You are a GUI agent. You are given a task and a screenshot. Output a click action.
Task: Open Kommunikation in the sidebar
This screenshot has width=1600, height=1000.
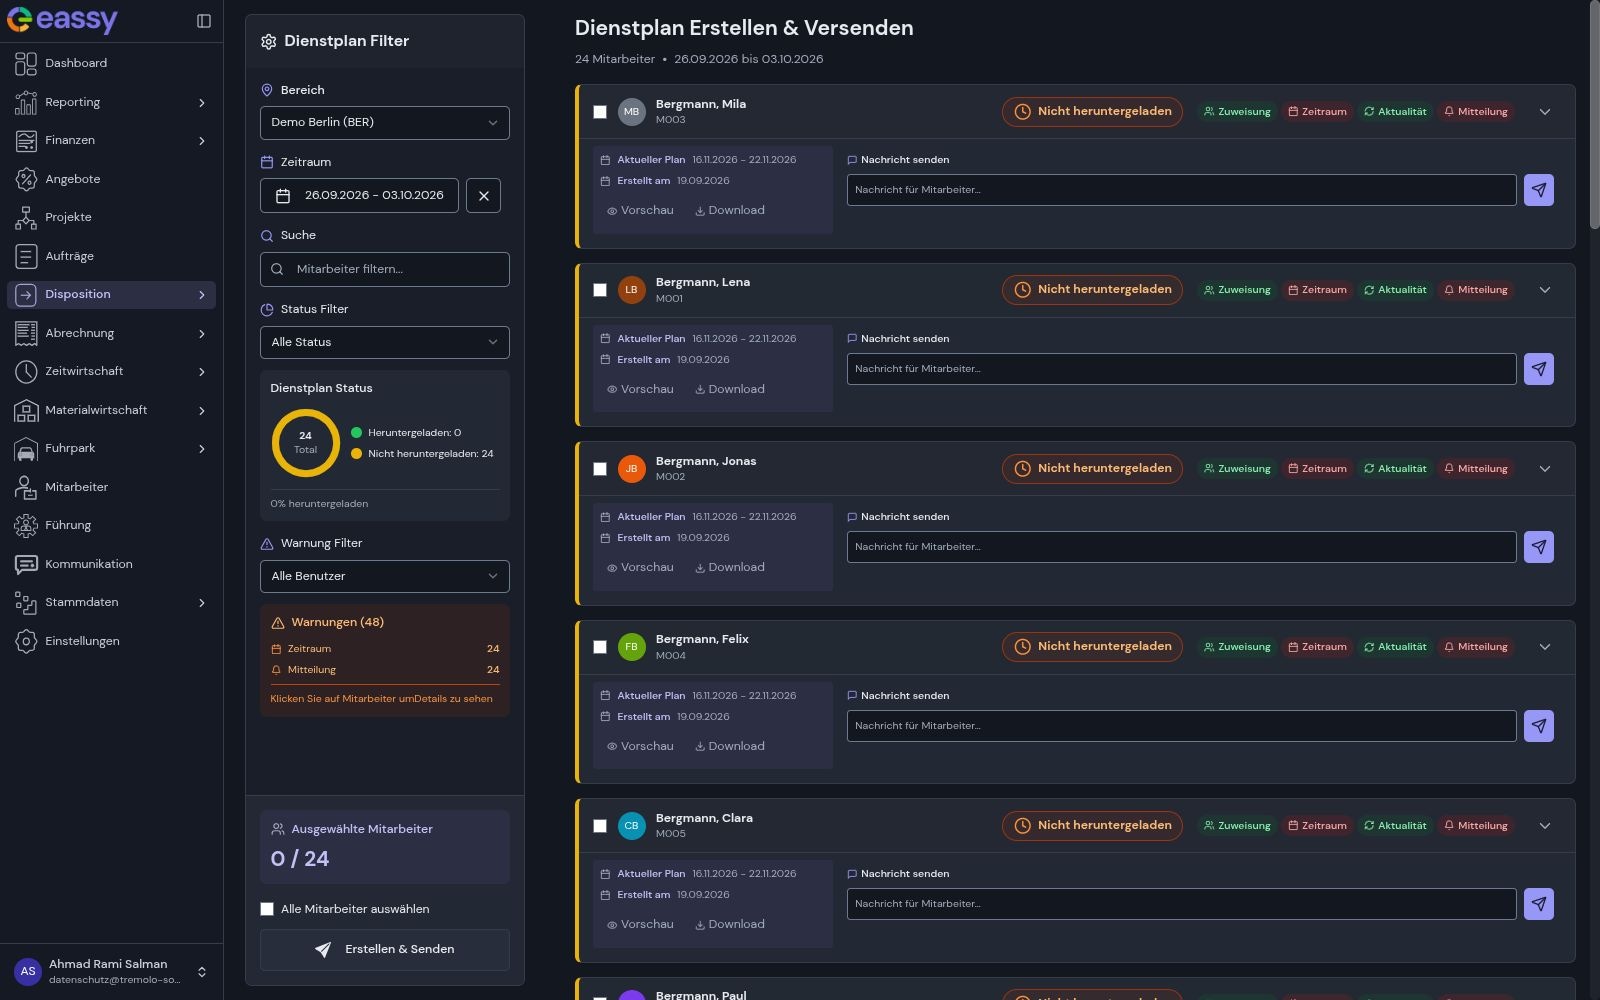click(111, 564)
